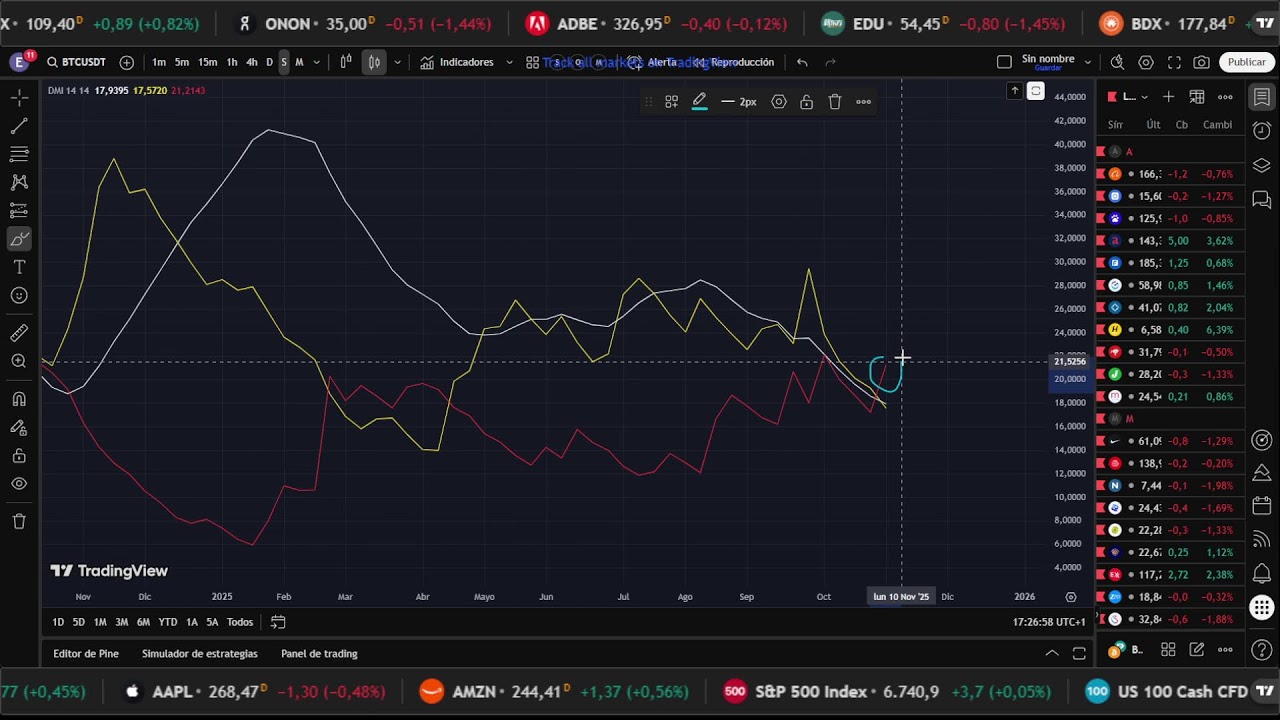The image size is (1280, 720).
Task: Select the 6M date range
Action: (x=143, y=622)
